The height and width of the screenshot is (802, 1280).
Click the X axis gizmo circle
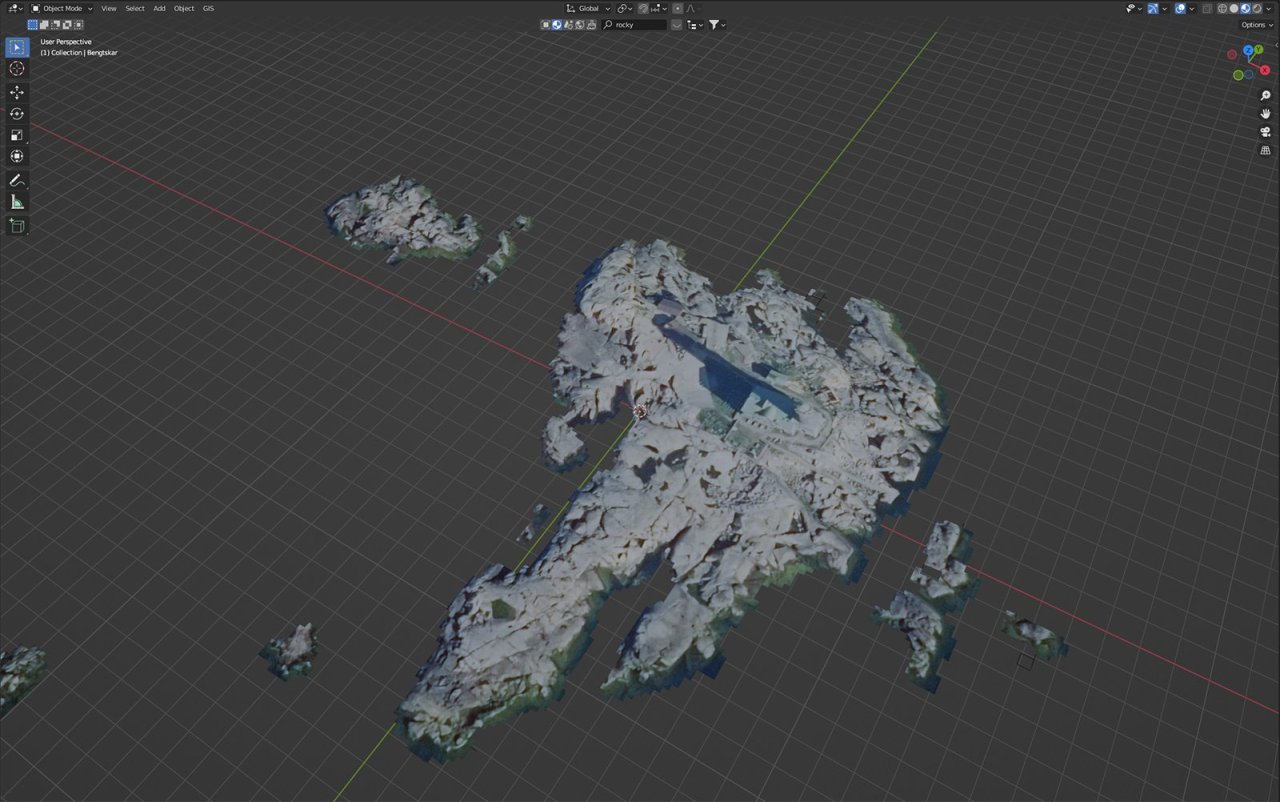[x=1265, y=70]
